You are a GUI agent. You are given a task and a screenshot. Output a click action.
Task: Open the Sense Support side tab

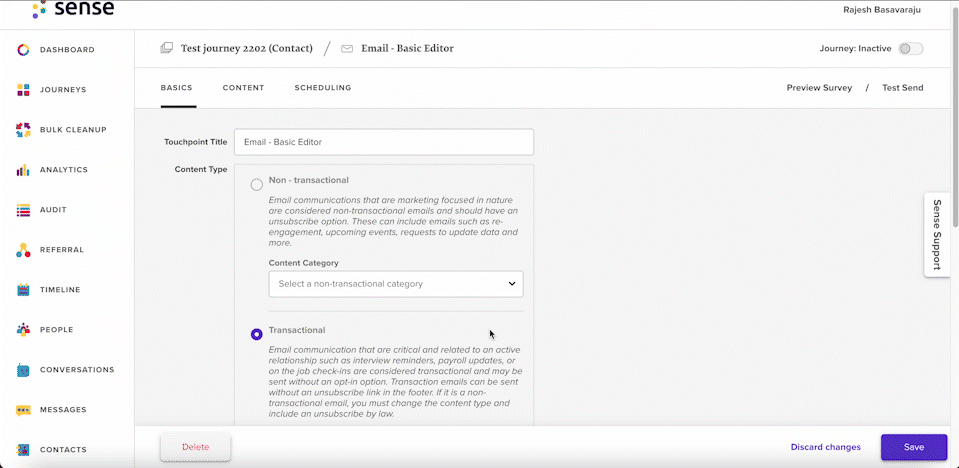[x=936, y=235]
